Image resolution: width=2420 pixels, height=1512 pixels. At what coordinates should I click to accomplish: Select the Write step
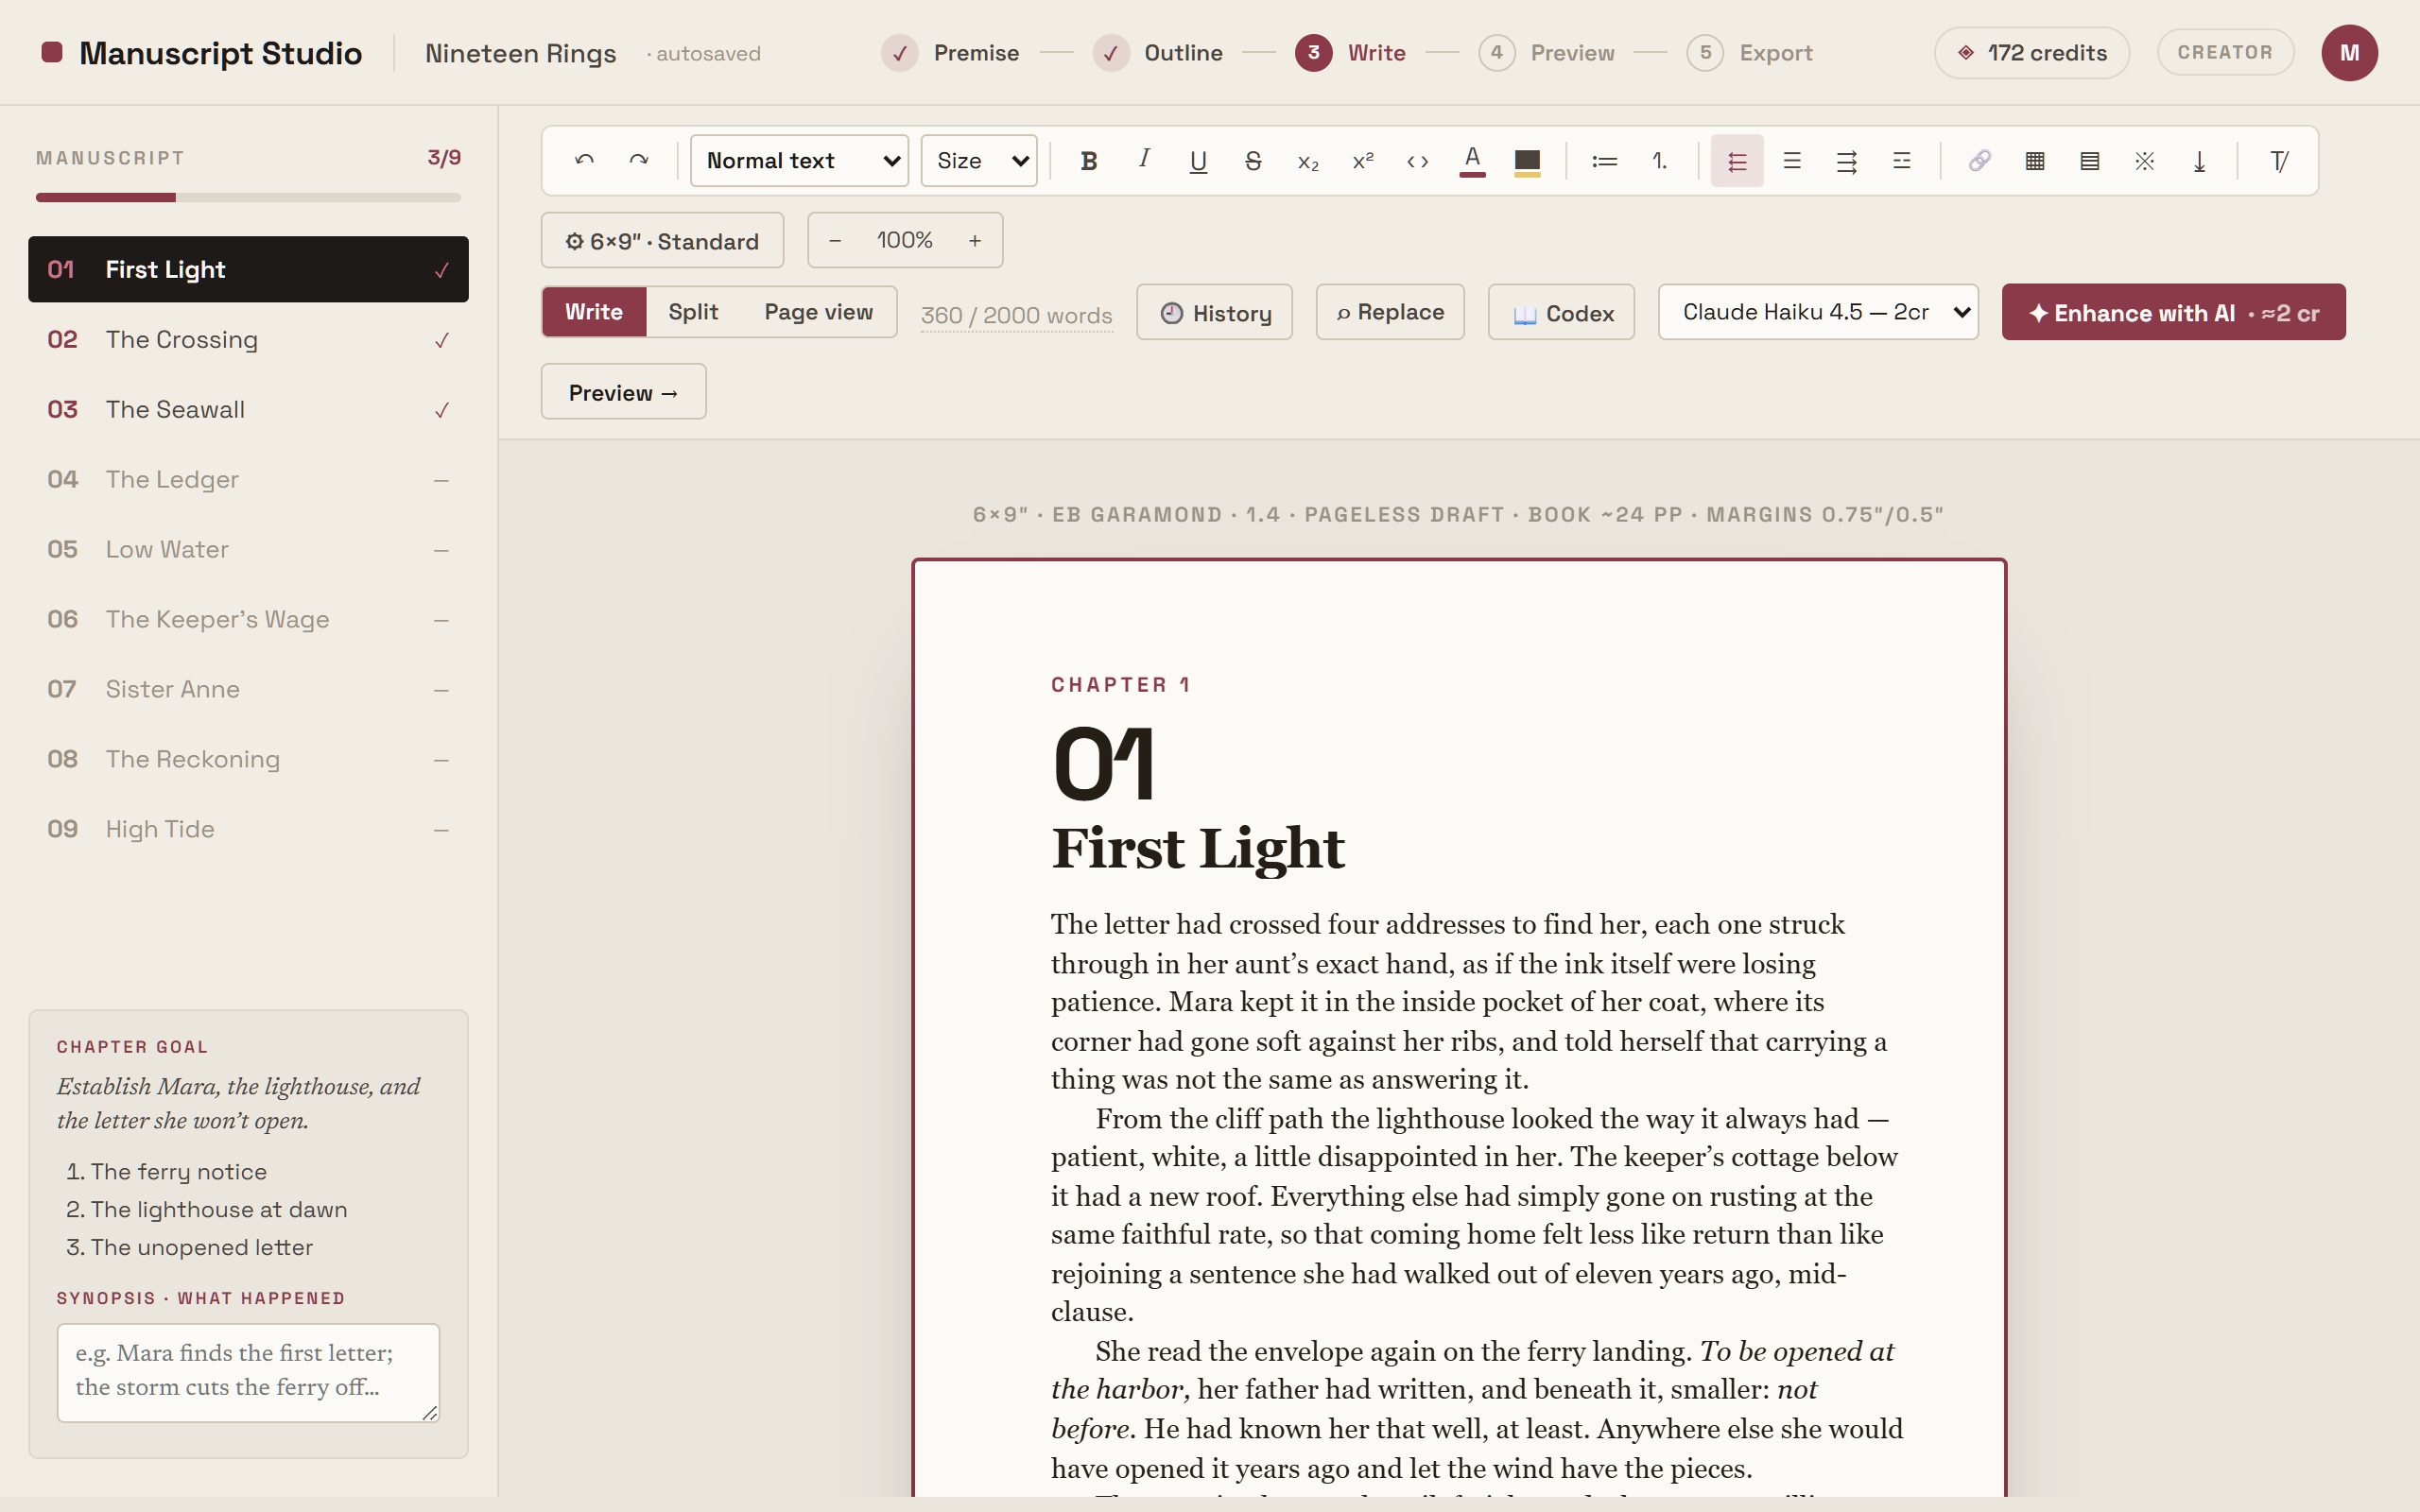point(1350,52)
